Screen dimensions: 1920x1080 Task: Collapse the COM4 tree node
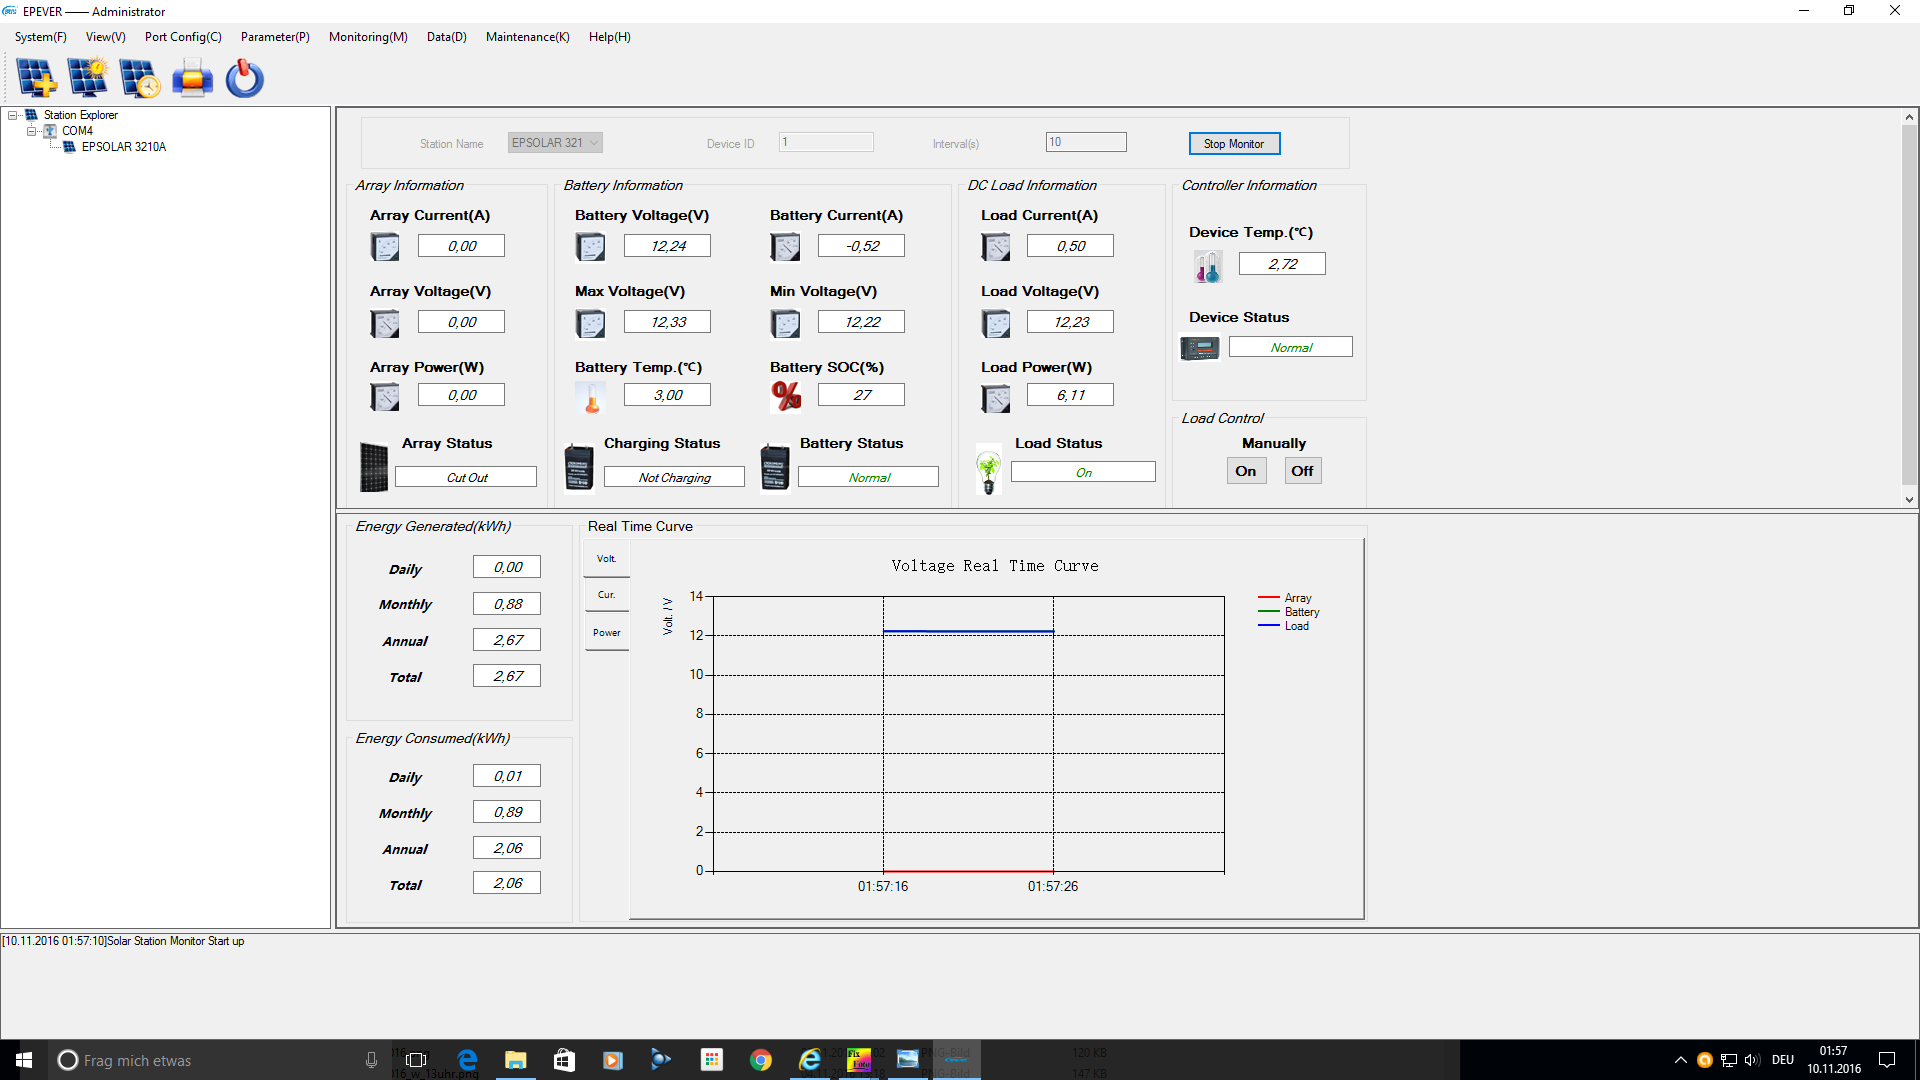pyautogui.click(x=31, y=131)
